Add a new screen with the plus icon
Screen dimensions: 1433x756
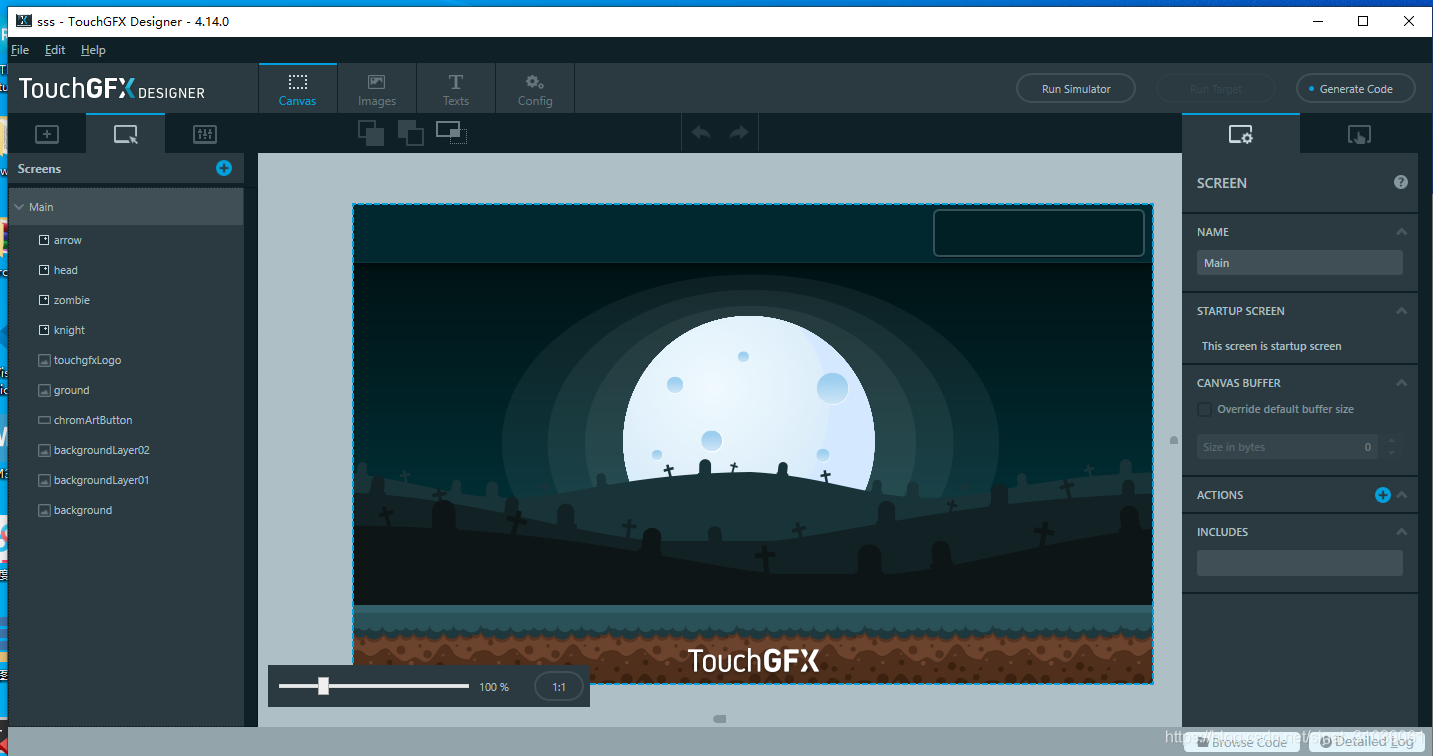(224, 168)
